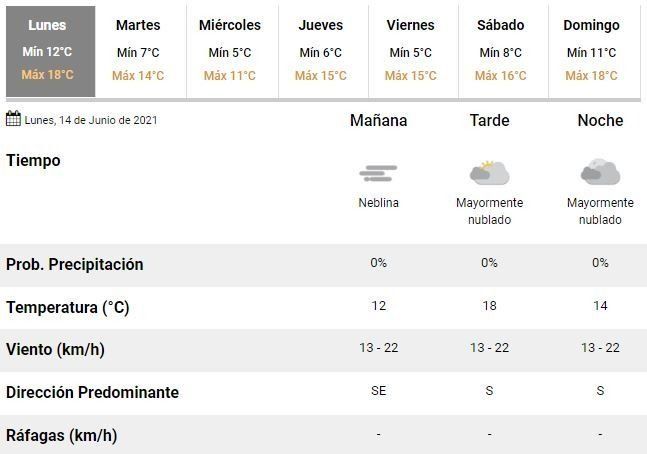Click the cloudy night icon for Noche
Screen dimensions: 647x454
(600, 172)
